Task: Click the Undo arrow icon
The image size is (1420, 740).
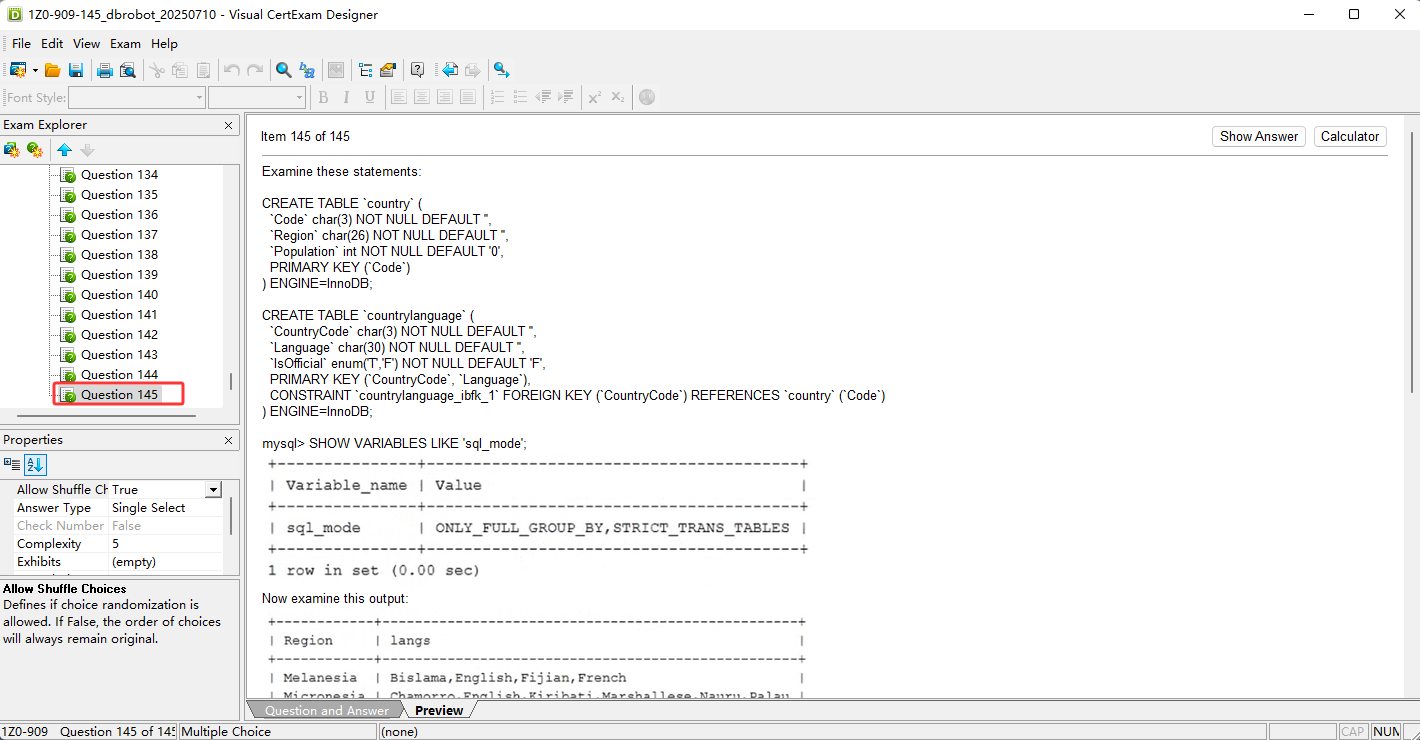Action: [x=232, y=70]
